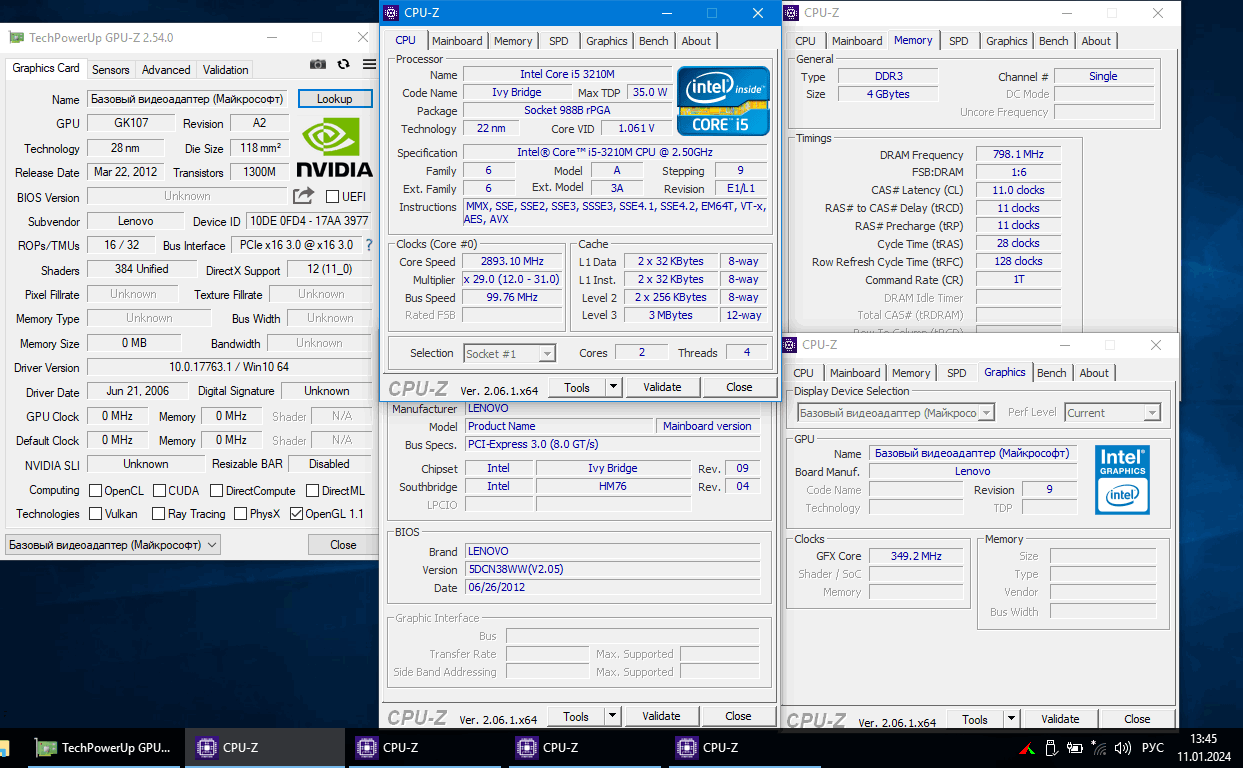Viewport: 1243px width, 768px height.
Task: Toggle the OpenGL 1.1 checkbox
Action: (297, 514)
